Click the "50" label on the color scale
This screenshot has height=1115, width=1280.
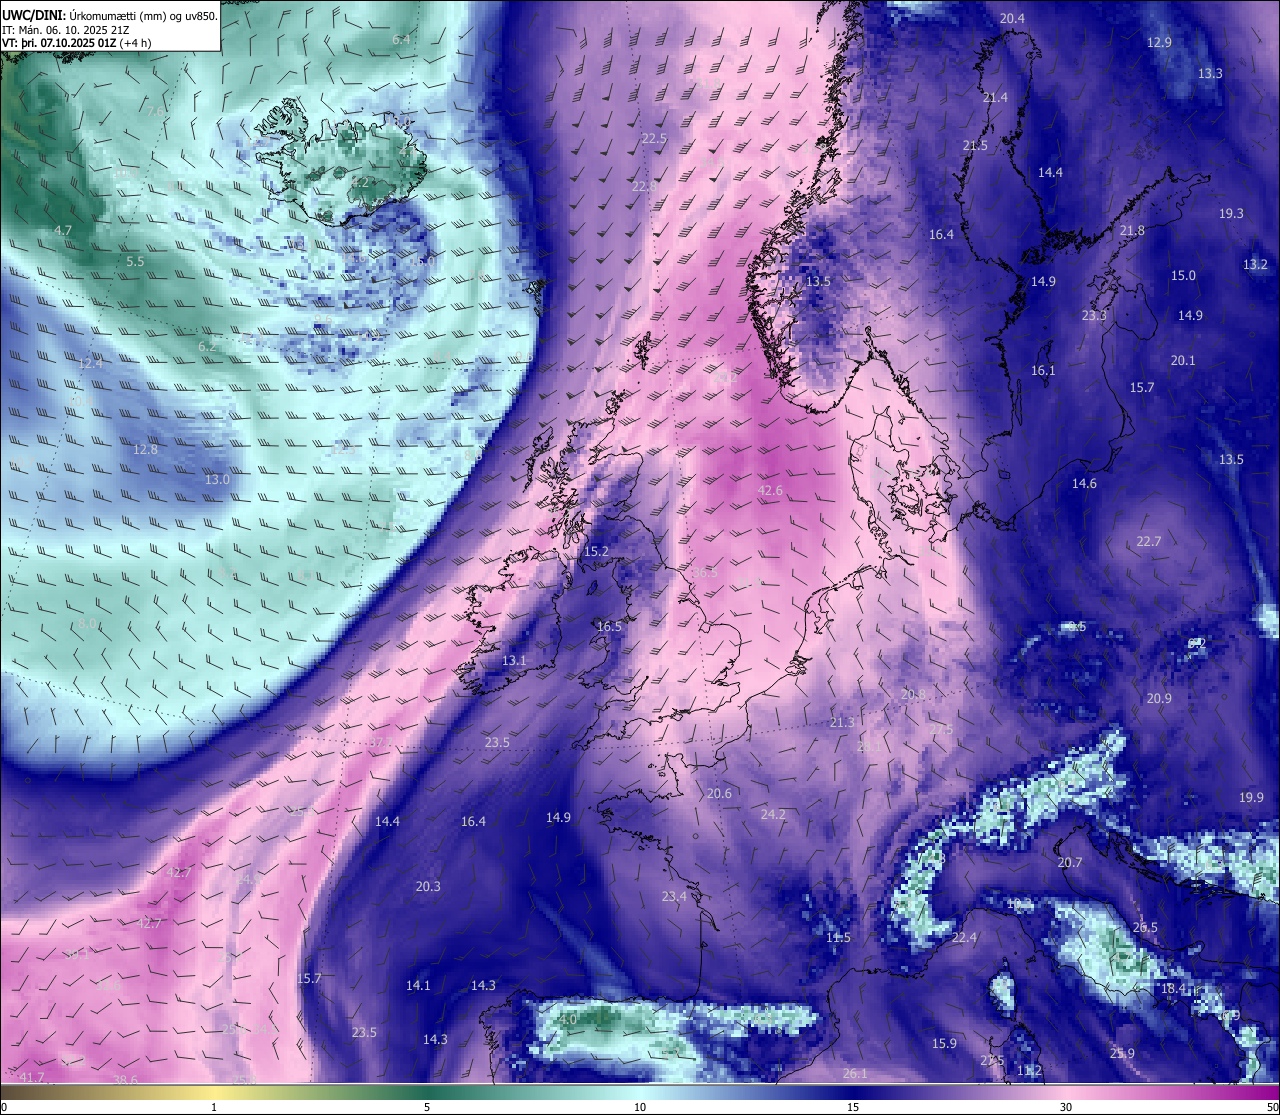click(1272, 1107)
